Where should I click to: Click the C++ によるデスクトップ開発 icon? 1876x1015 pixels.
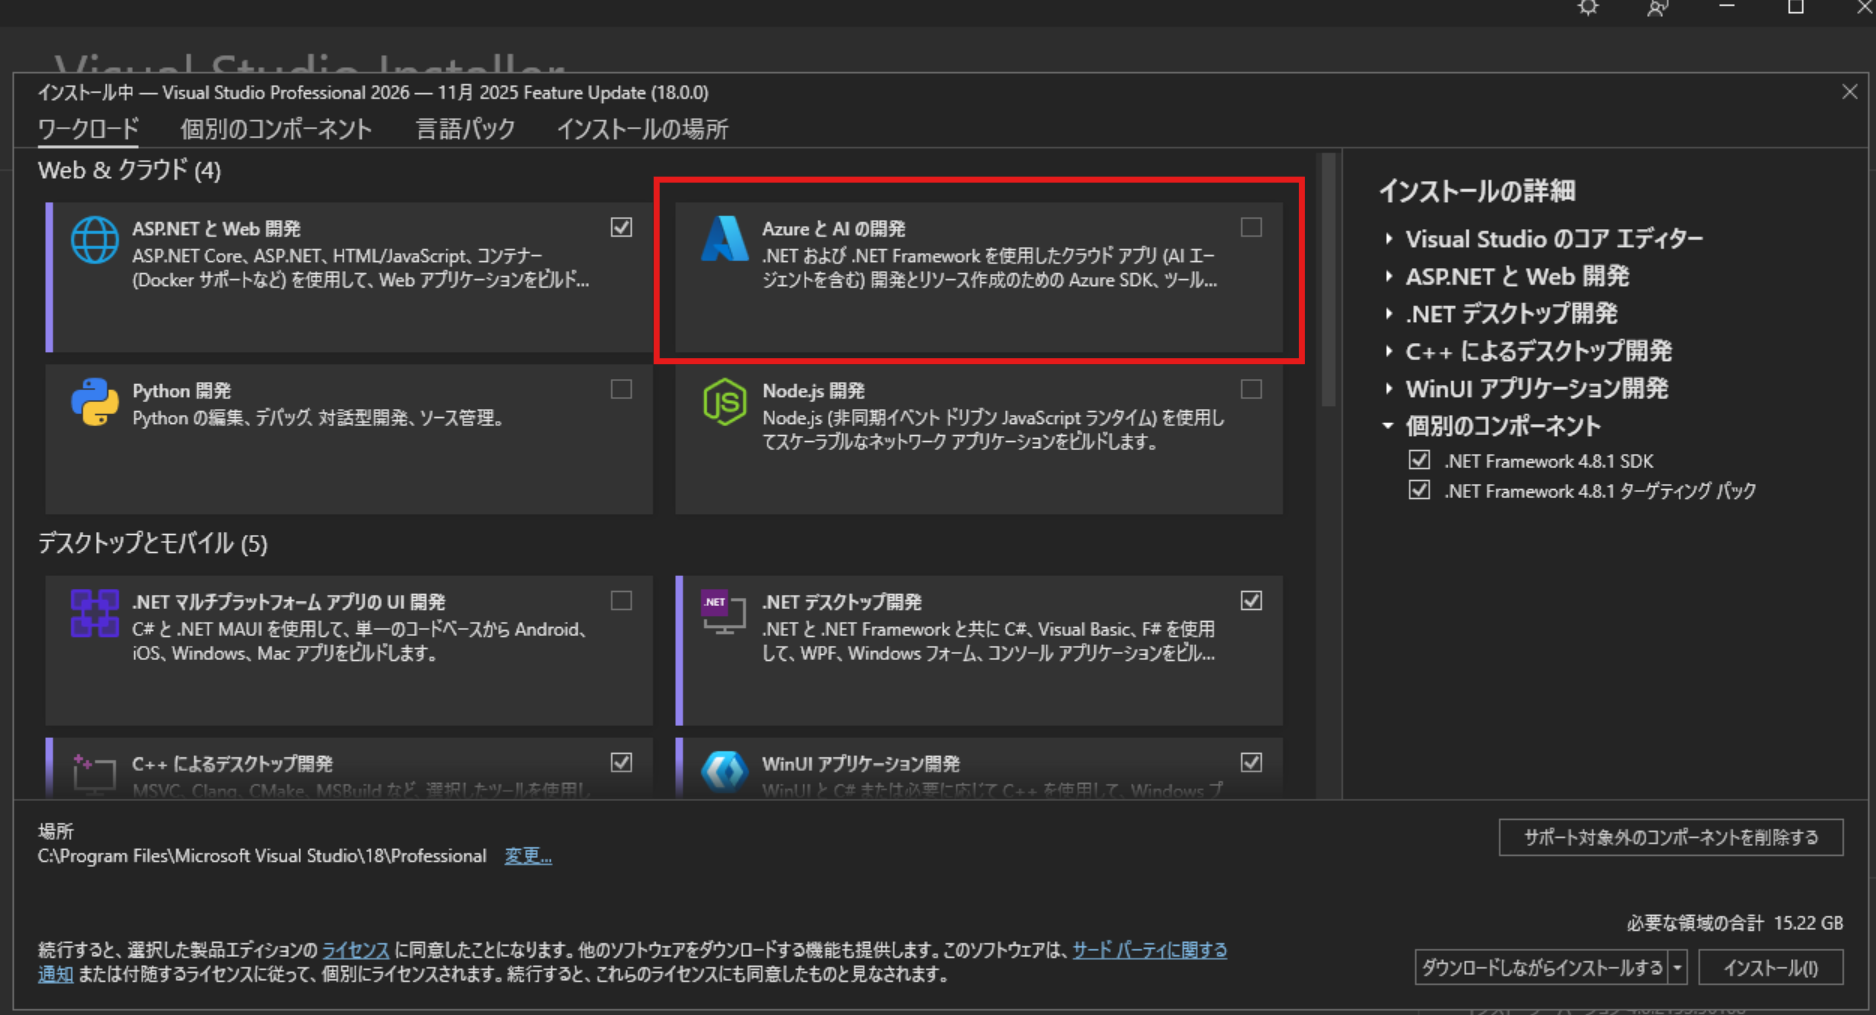pyautogui.click(x=95, y=775)
